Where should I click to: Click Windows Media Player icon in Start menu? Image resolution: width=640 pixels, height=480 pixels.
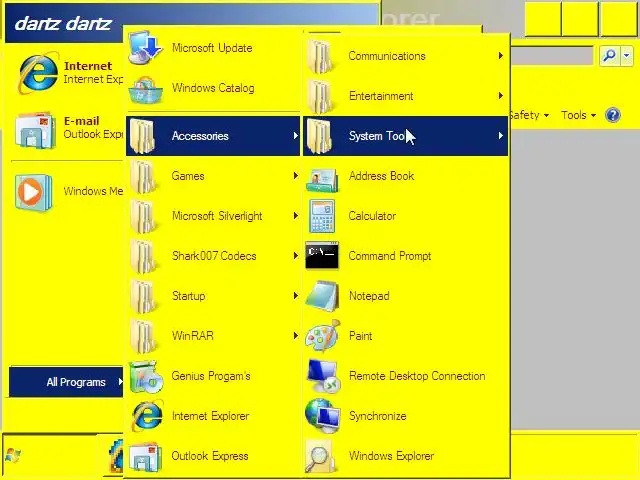tap(33, 193)
